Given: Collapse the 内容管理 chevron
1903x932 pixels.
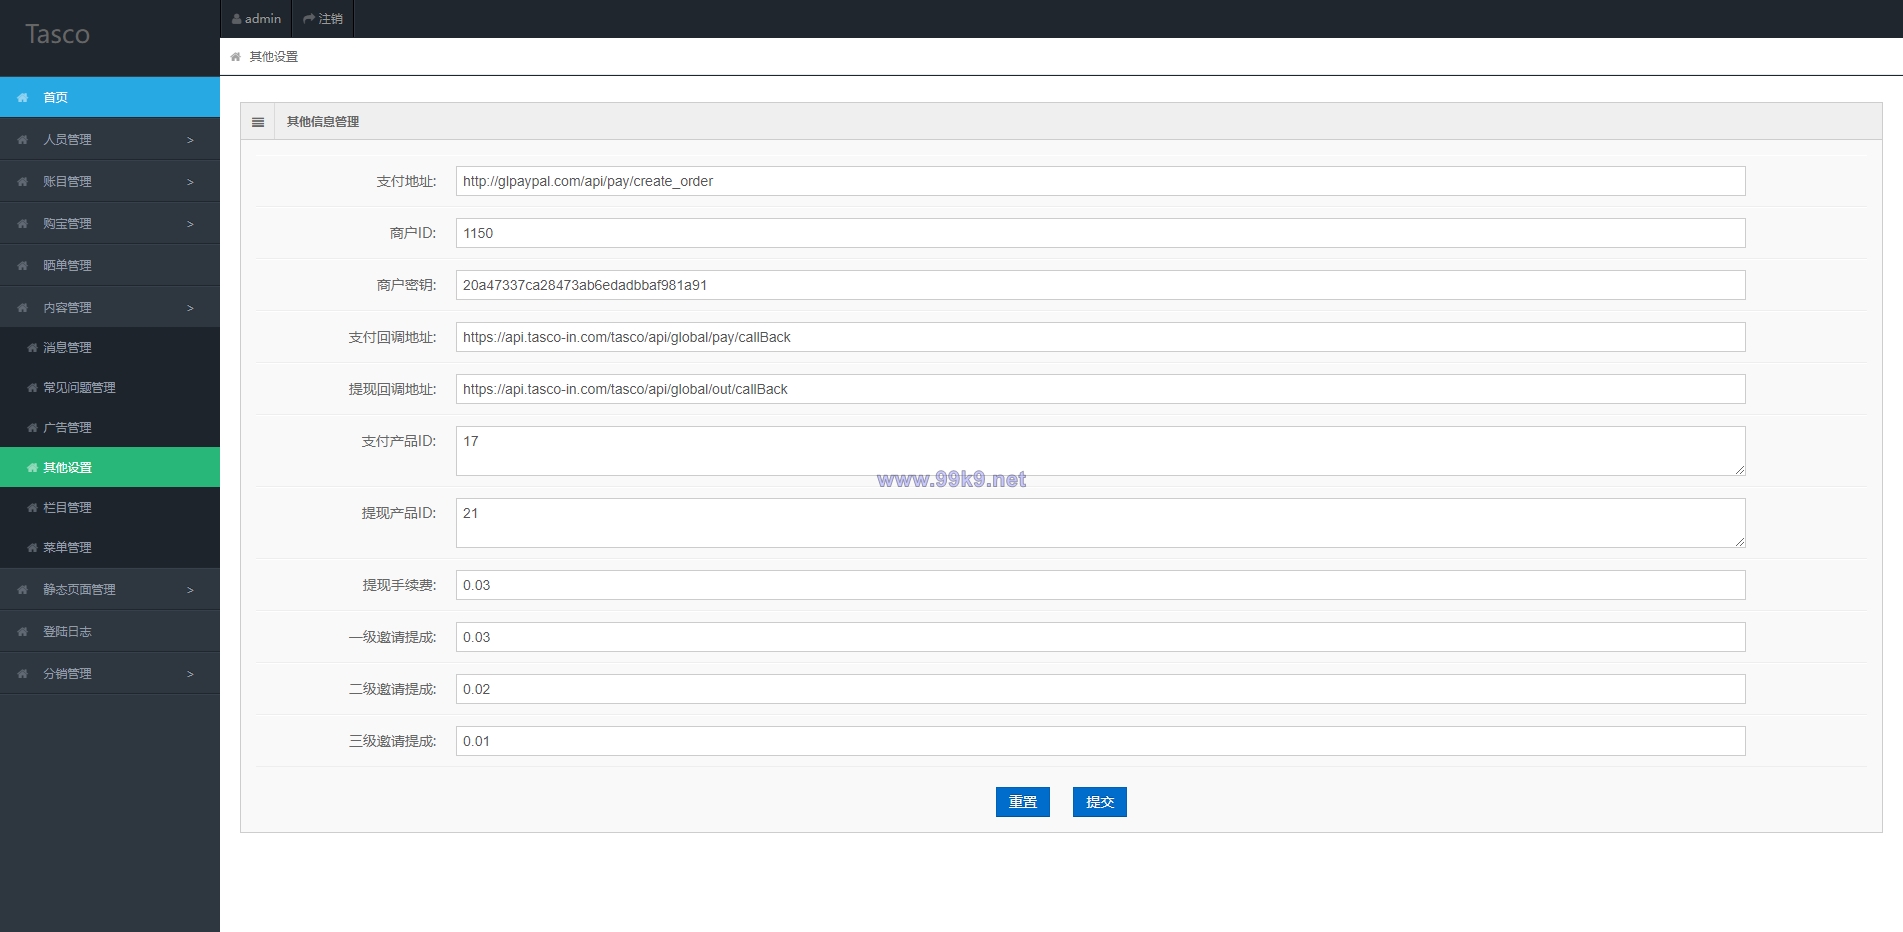Looking at the screenshot, I should tap(190, 308).
